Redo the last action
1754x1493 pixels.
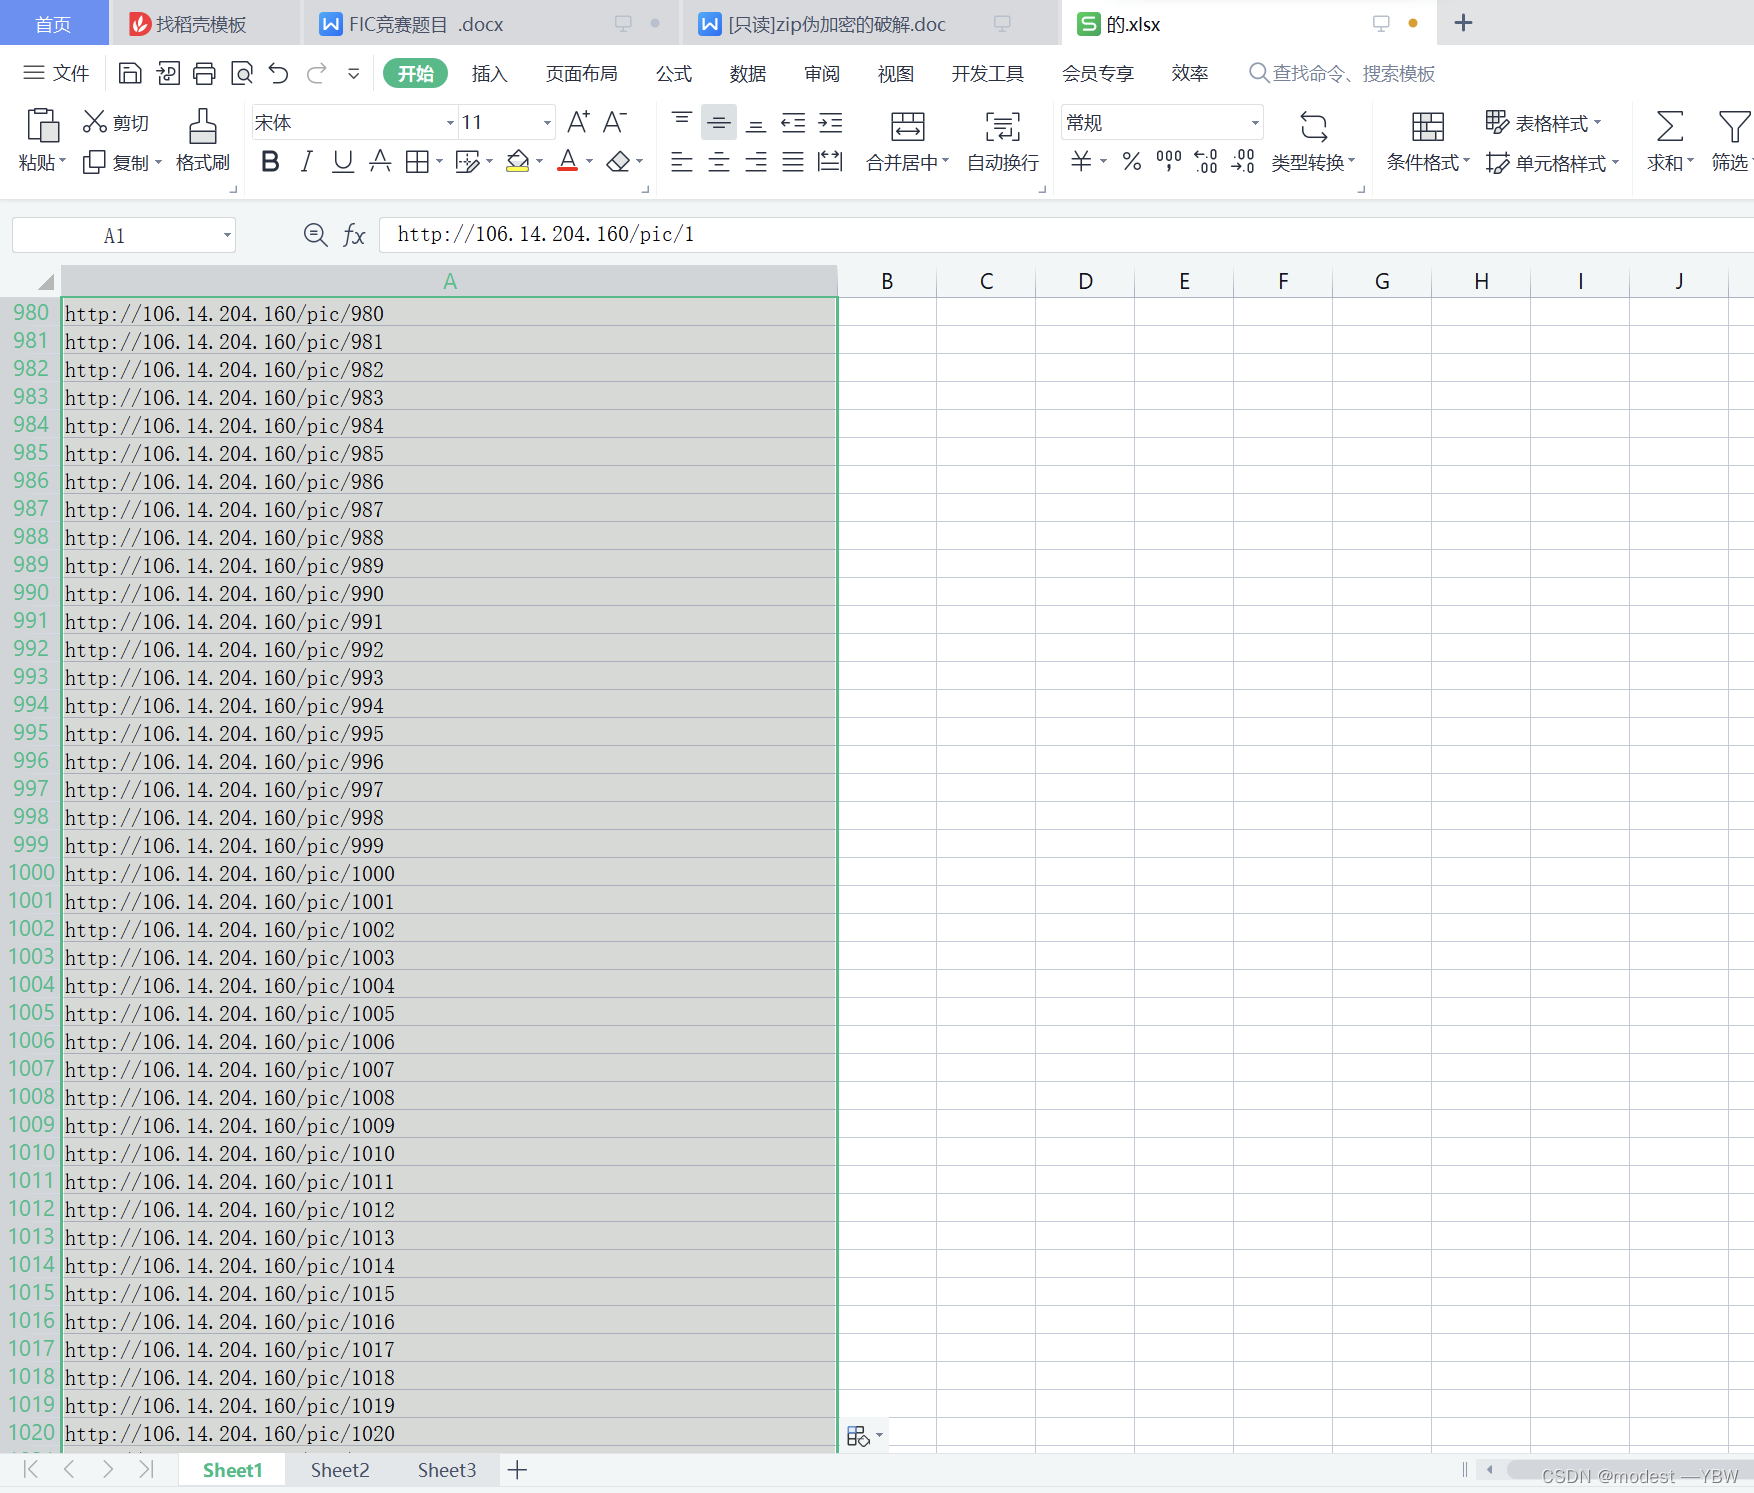[317, 73]
